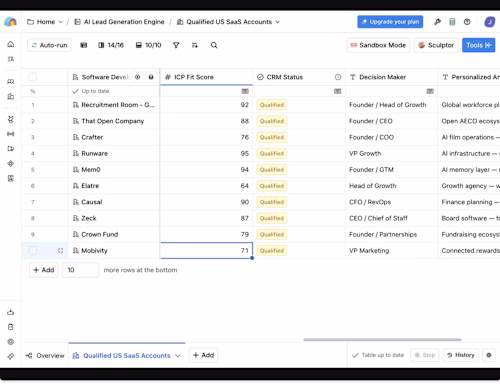Expand the Mobivity row with expand icon

(60, 251)
